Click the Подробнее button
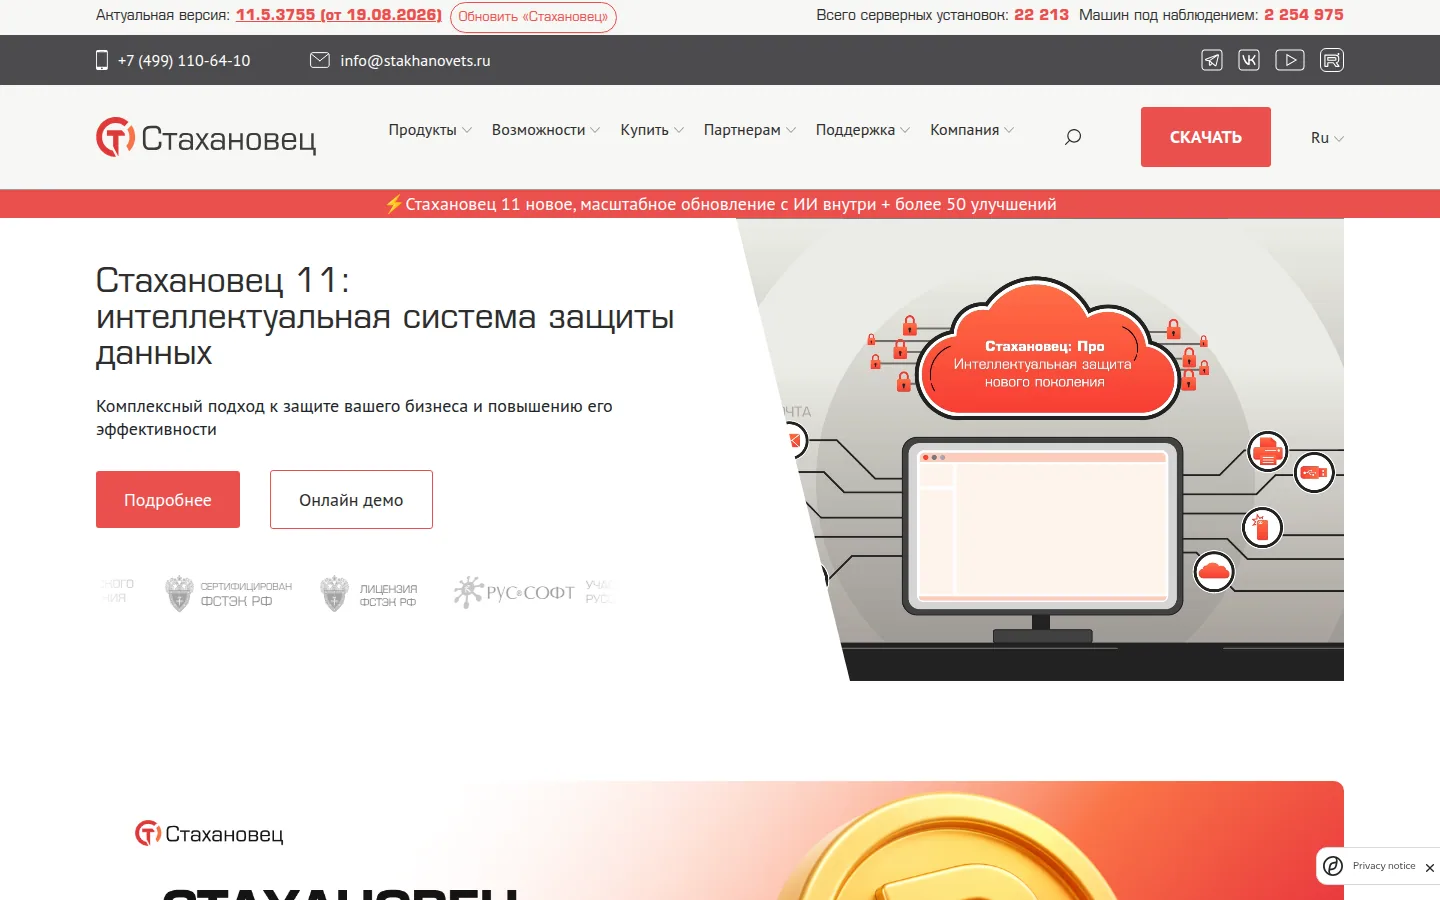Screen dimensions: 1440x900 click(x=168, y=499)
